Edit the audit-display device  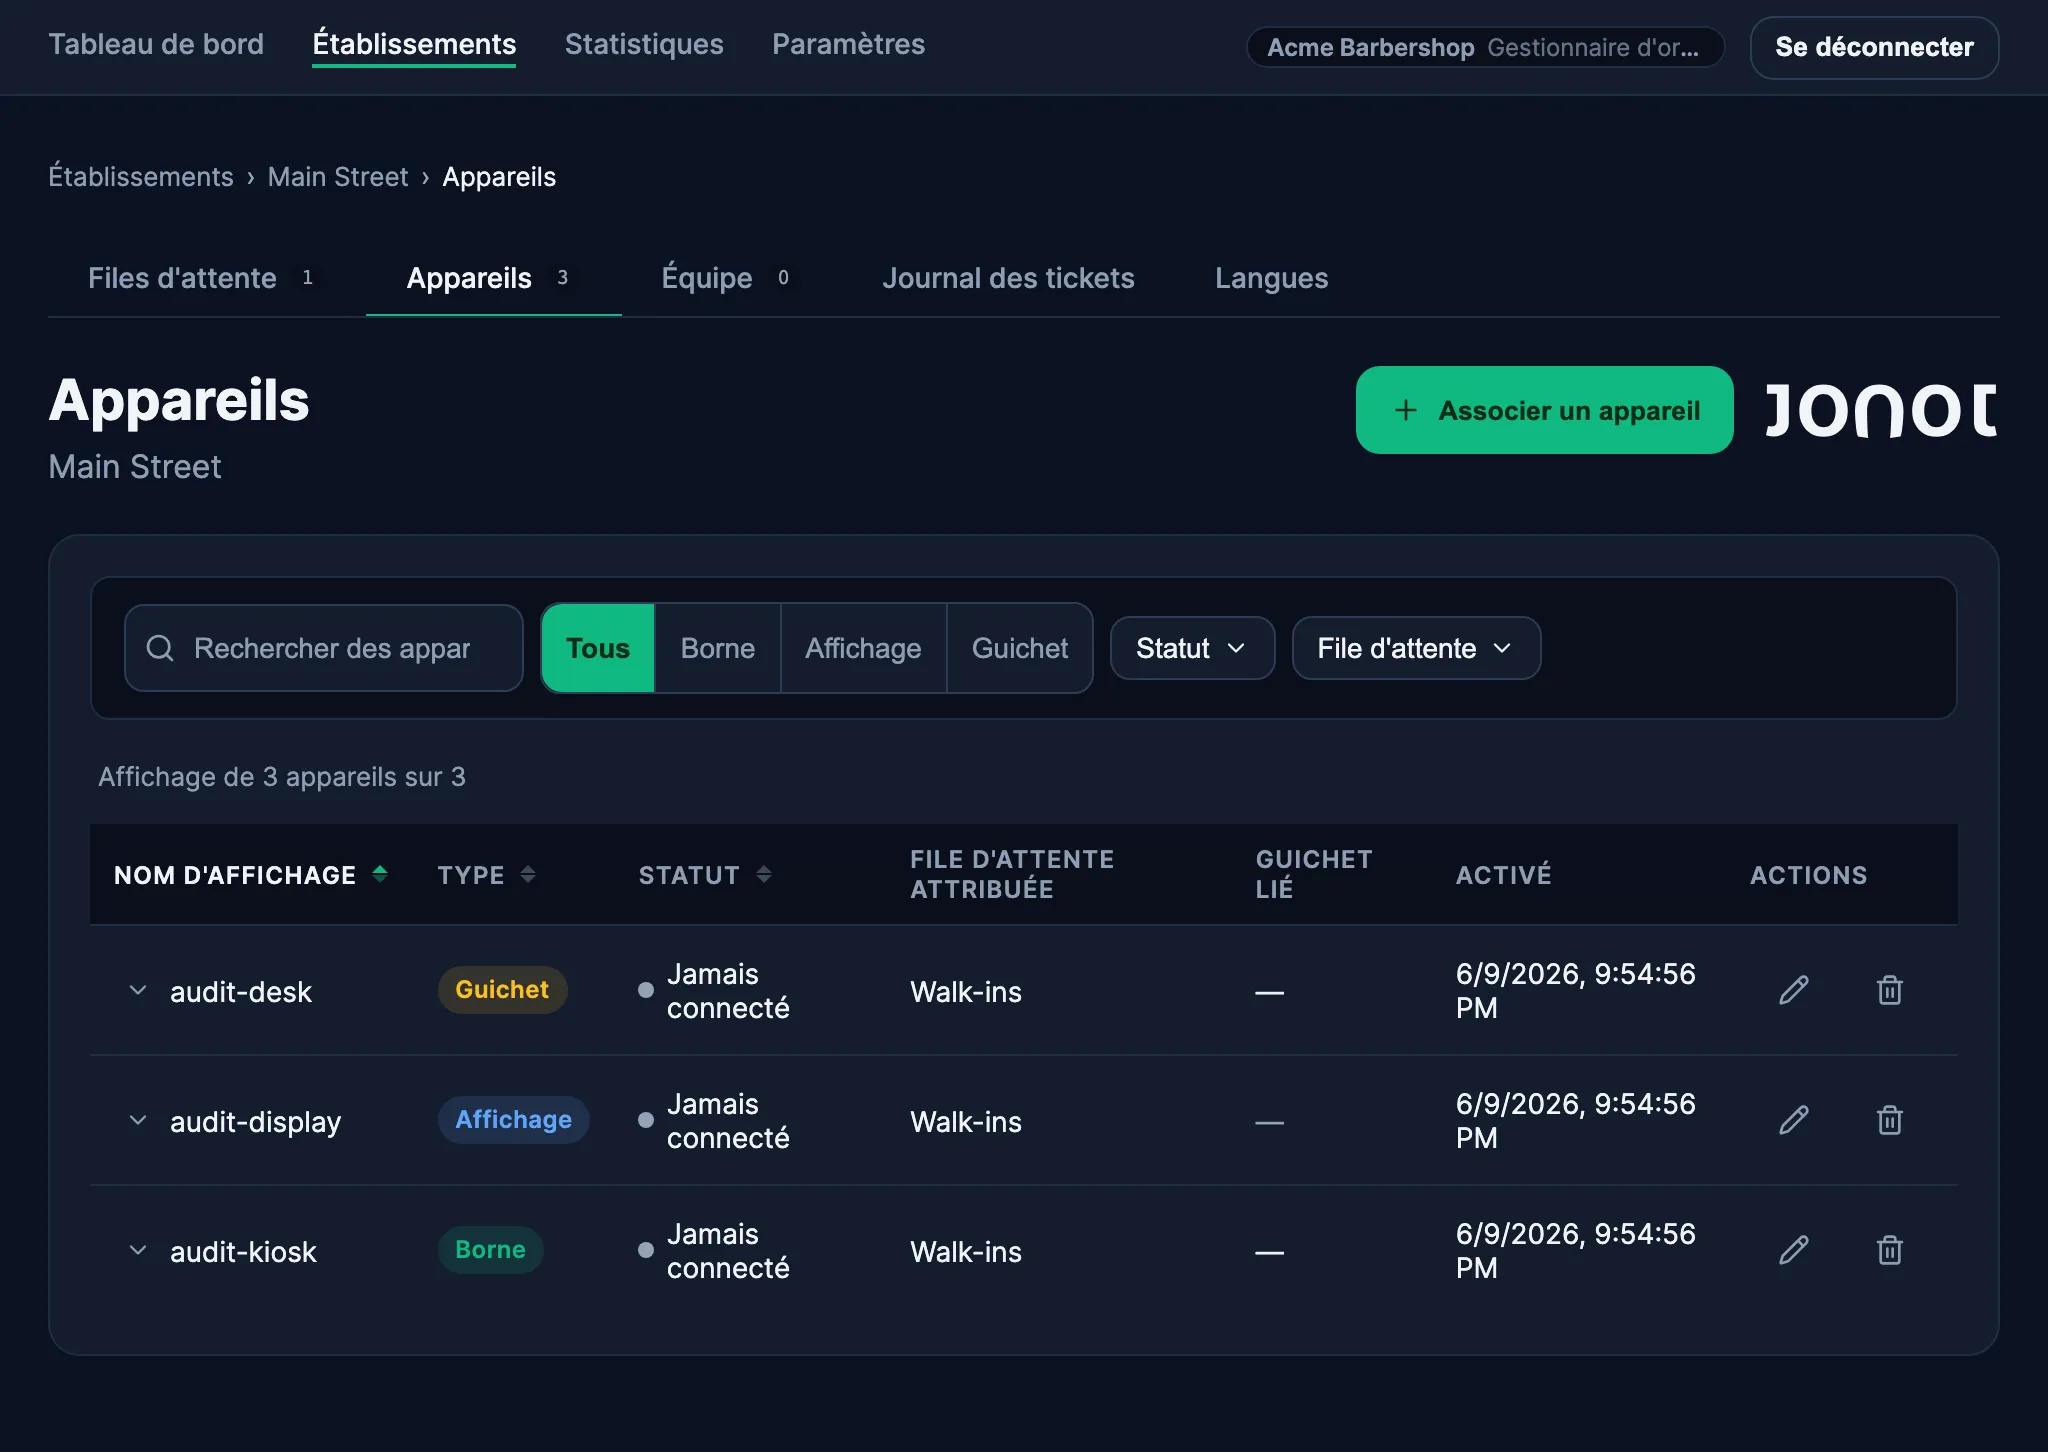[x=1794, y=1120]
